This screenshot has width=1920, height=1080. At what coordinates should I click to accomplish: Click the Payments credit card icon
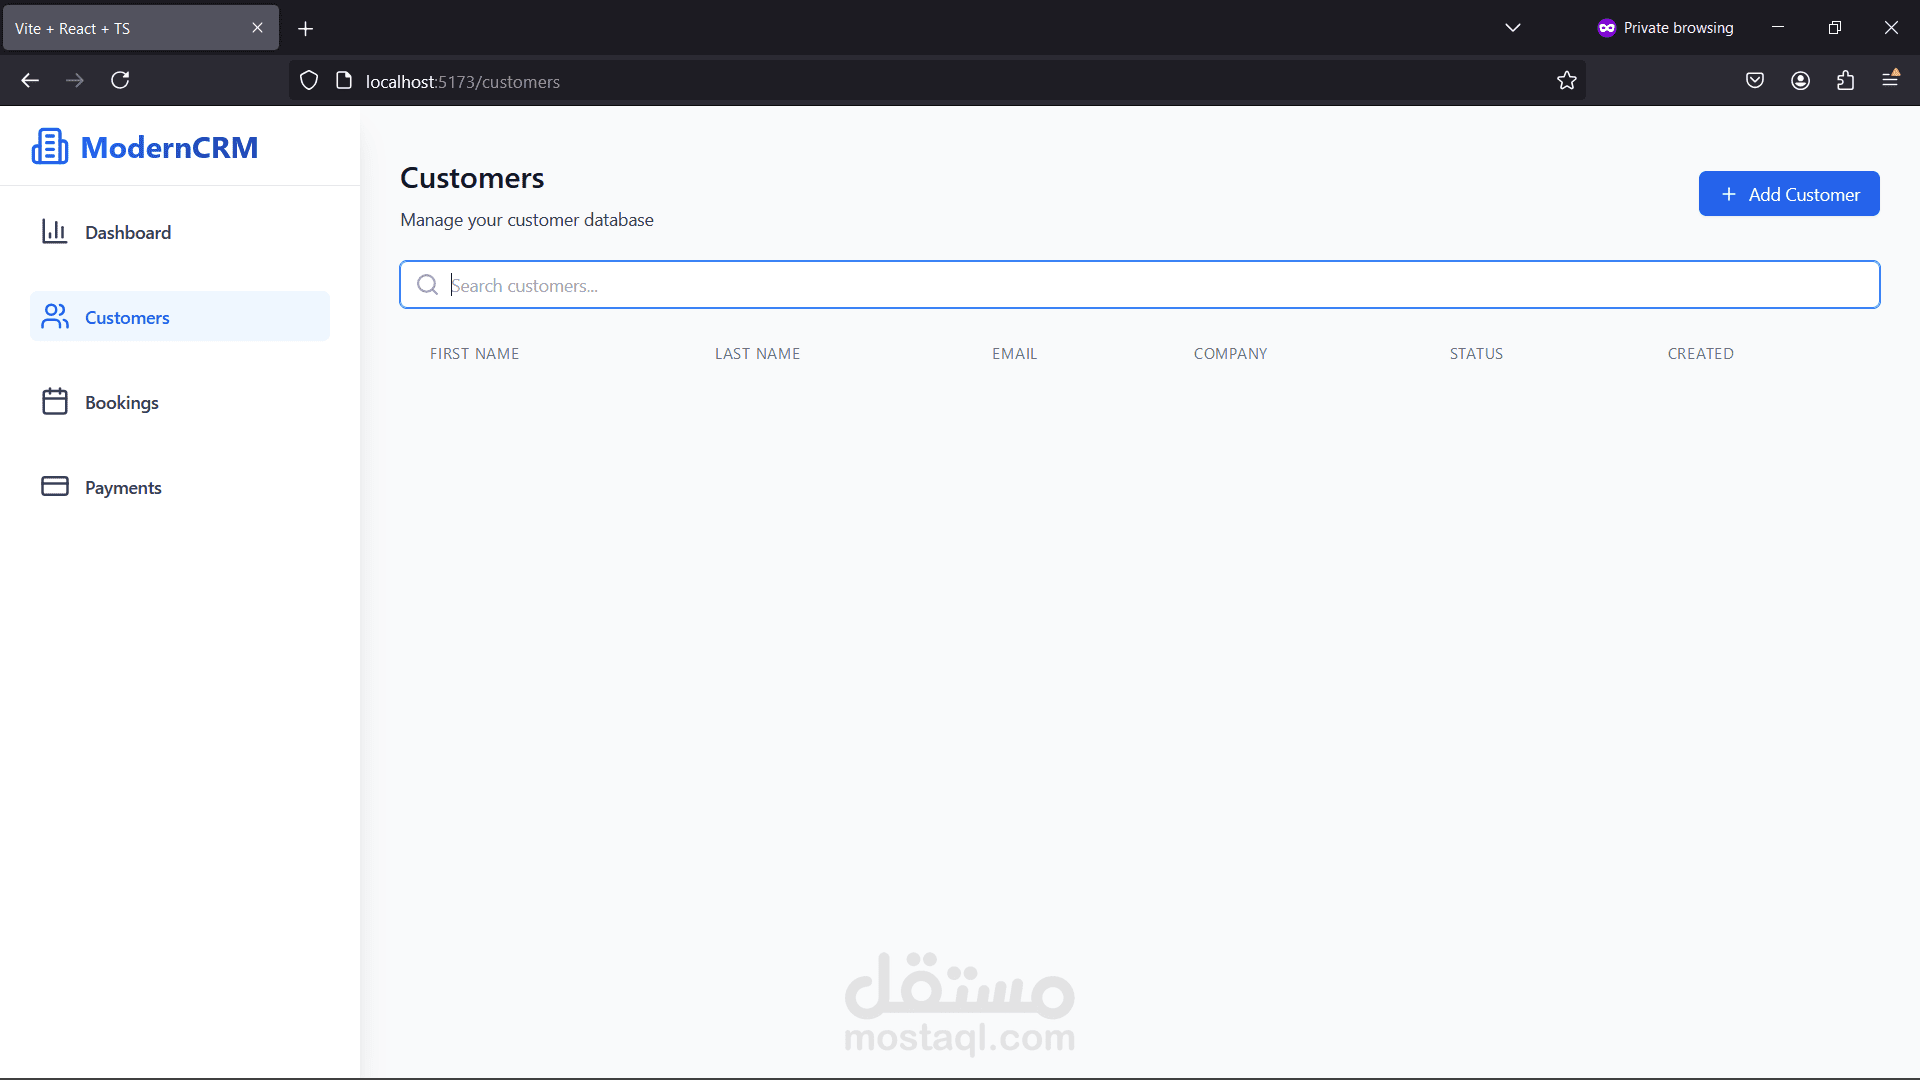click(55, 487)
